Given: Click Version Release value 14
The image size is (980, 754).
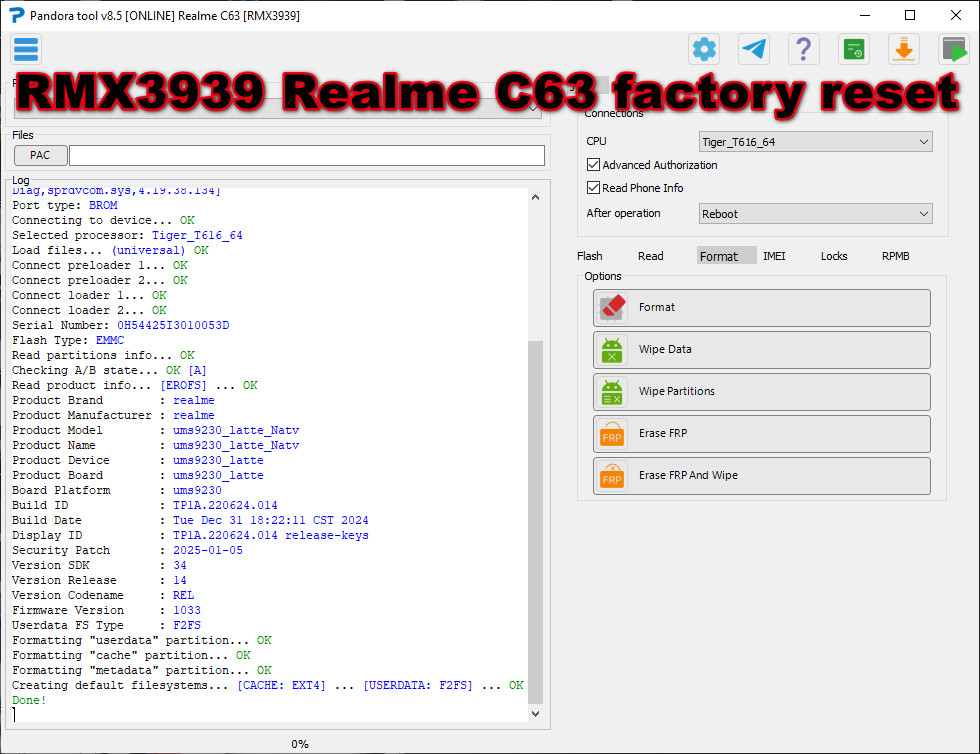Looking at the screenshot, I should 180,580.
